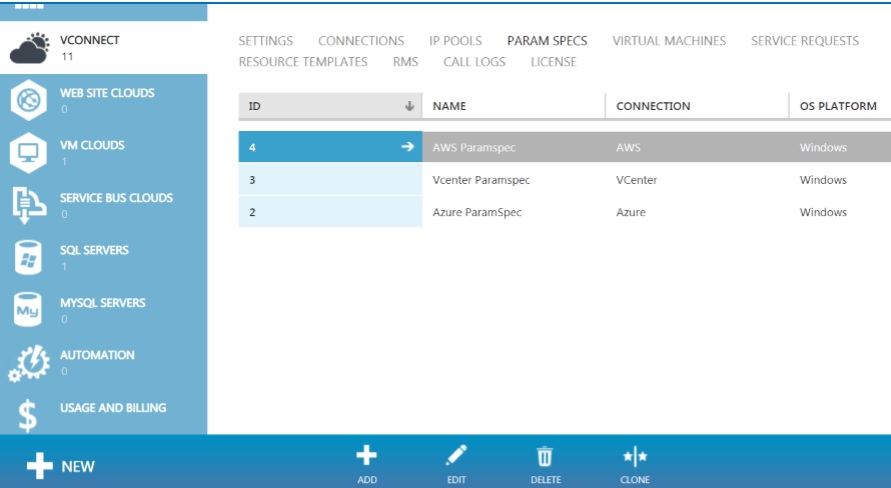Toggle sort arrow on ID column

point(409,106)
